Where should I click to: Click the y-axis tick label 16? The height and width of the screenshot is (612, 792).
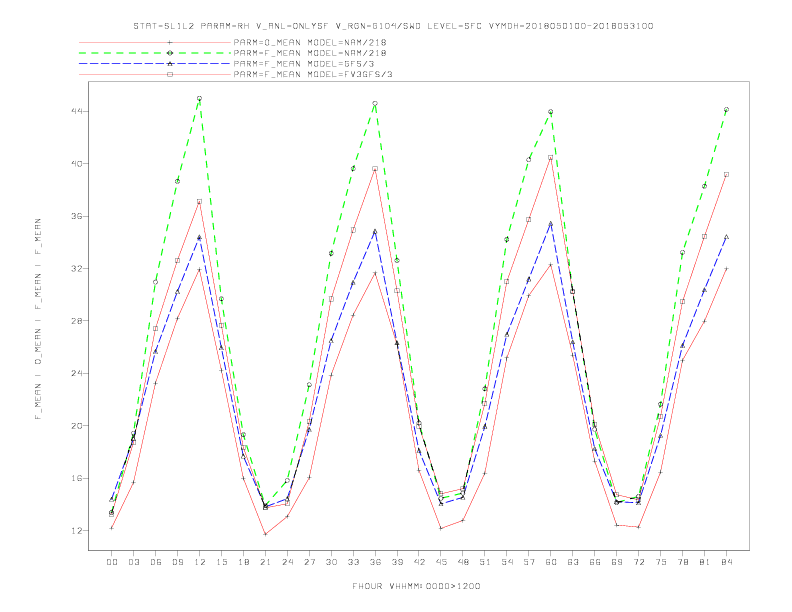point(76,478)
